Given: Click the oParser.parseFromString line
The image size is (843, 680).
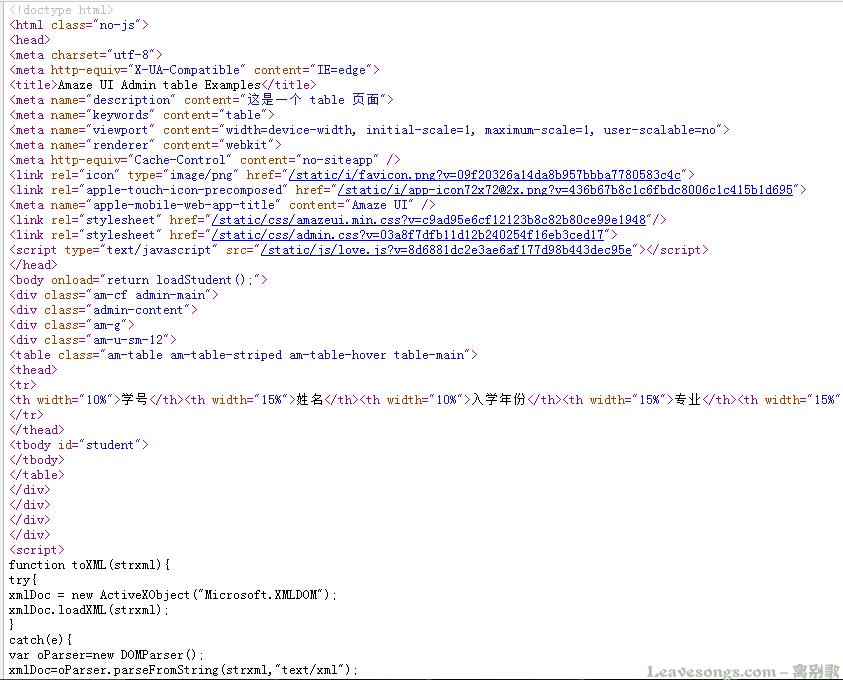Looking at the screenshot, I should (183, 670).
